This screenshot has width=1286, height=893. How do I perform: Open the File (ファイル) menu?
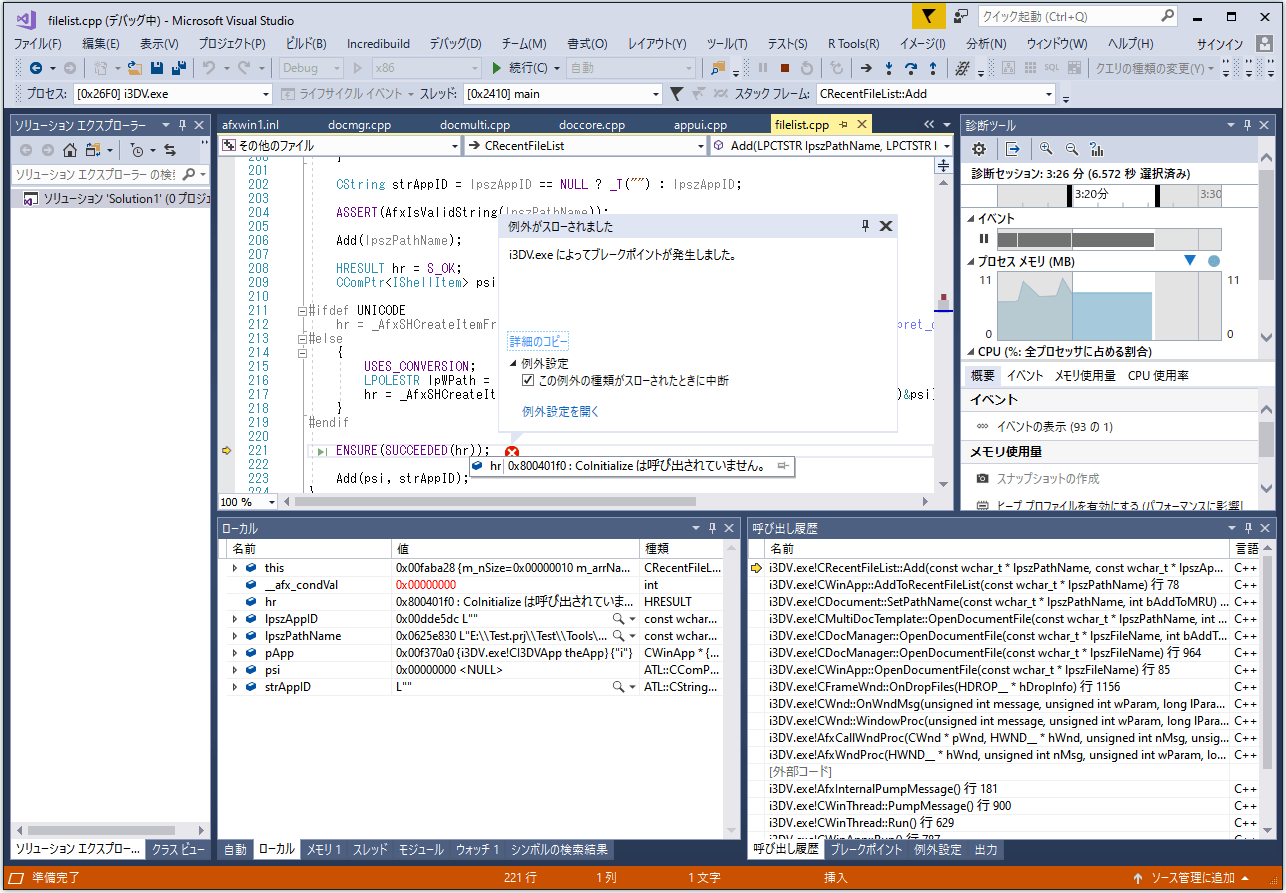[x=37, y=44]
